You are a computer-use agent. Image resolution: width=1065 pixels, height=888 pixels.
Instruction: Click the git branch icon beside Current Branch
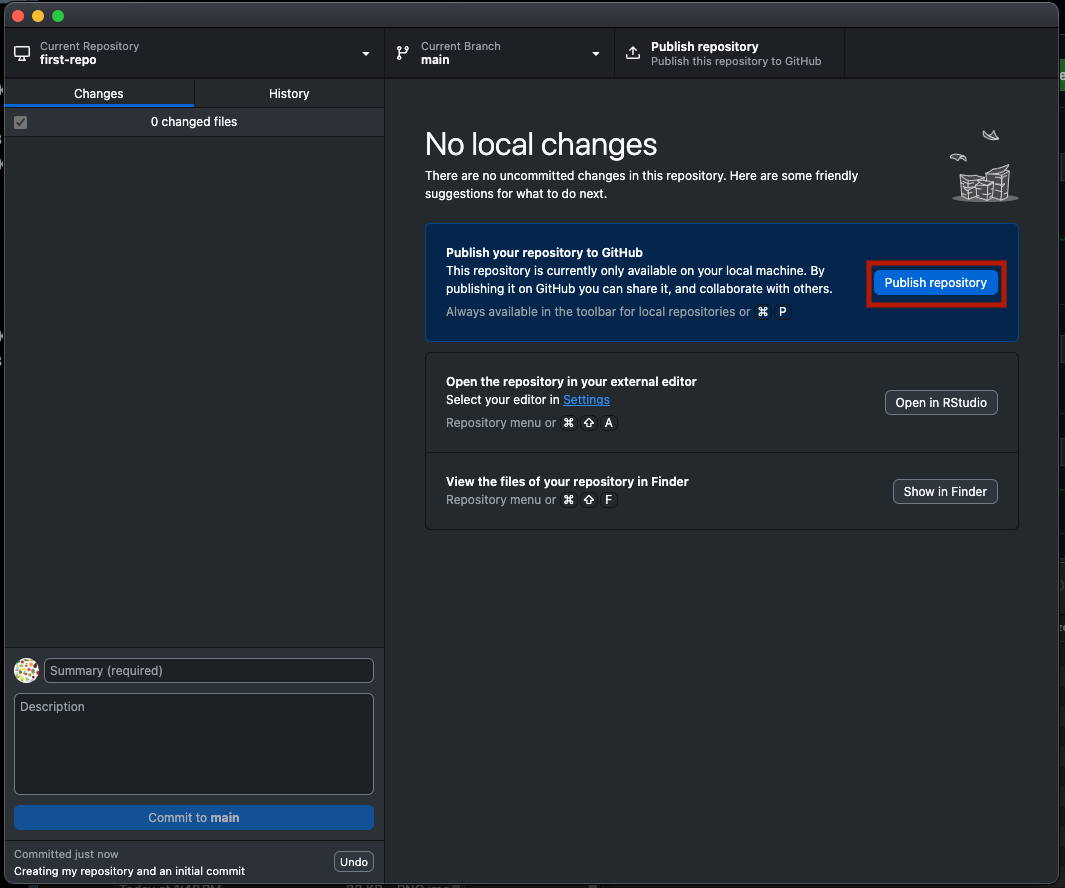[x=403, y=53]
